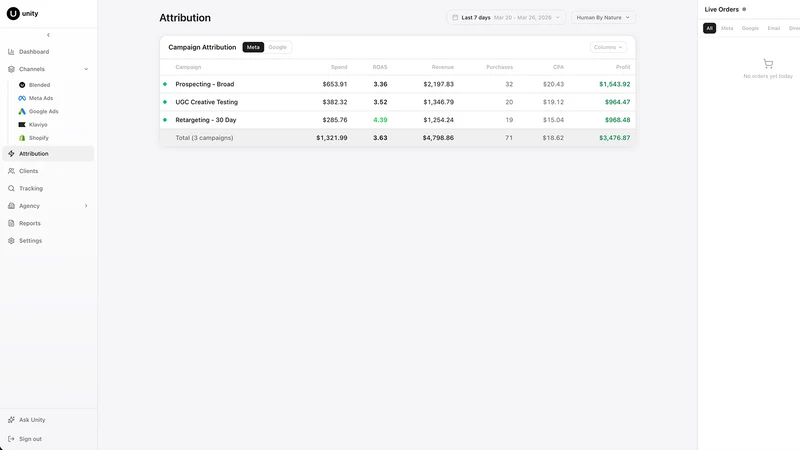This screenshot has width=800, height=450.
Task: Open the Columns dropdown
Action: [608, 47]
